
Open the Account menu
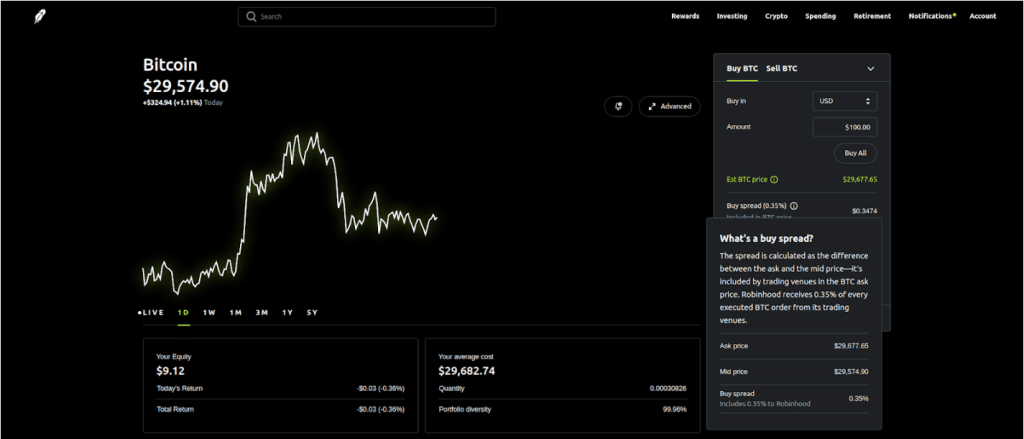click(x=982, y=17)
